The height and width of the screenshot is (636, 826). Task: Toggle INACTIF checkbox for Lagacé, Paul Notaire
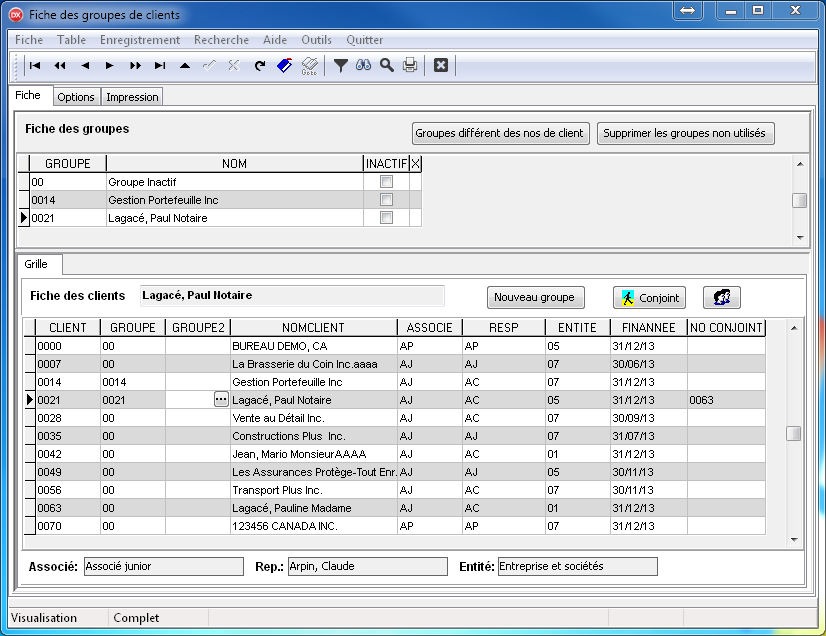(x=386, y=217)
